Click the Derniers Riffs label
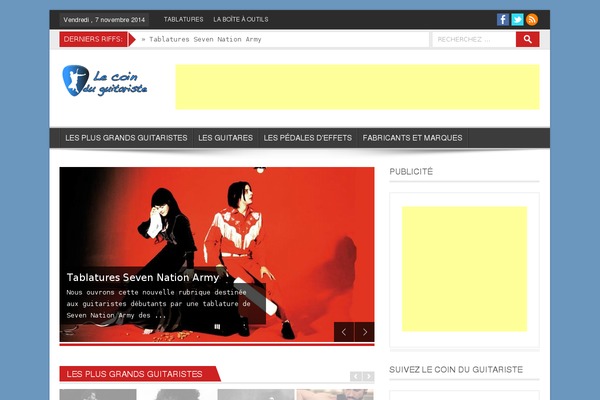 (93, 39)
